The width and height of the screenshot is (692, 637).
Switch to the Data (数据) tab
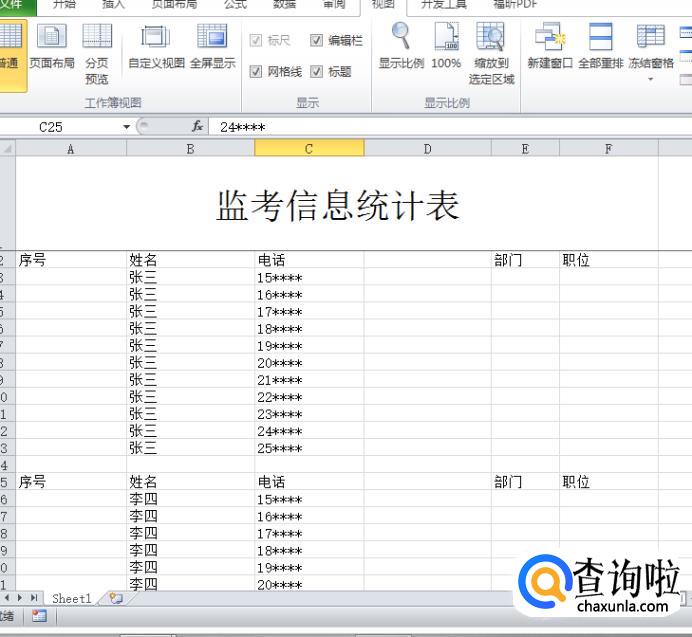tap(284, 5)
